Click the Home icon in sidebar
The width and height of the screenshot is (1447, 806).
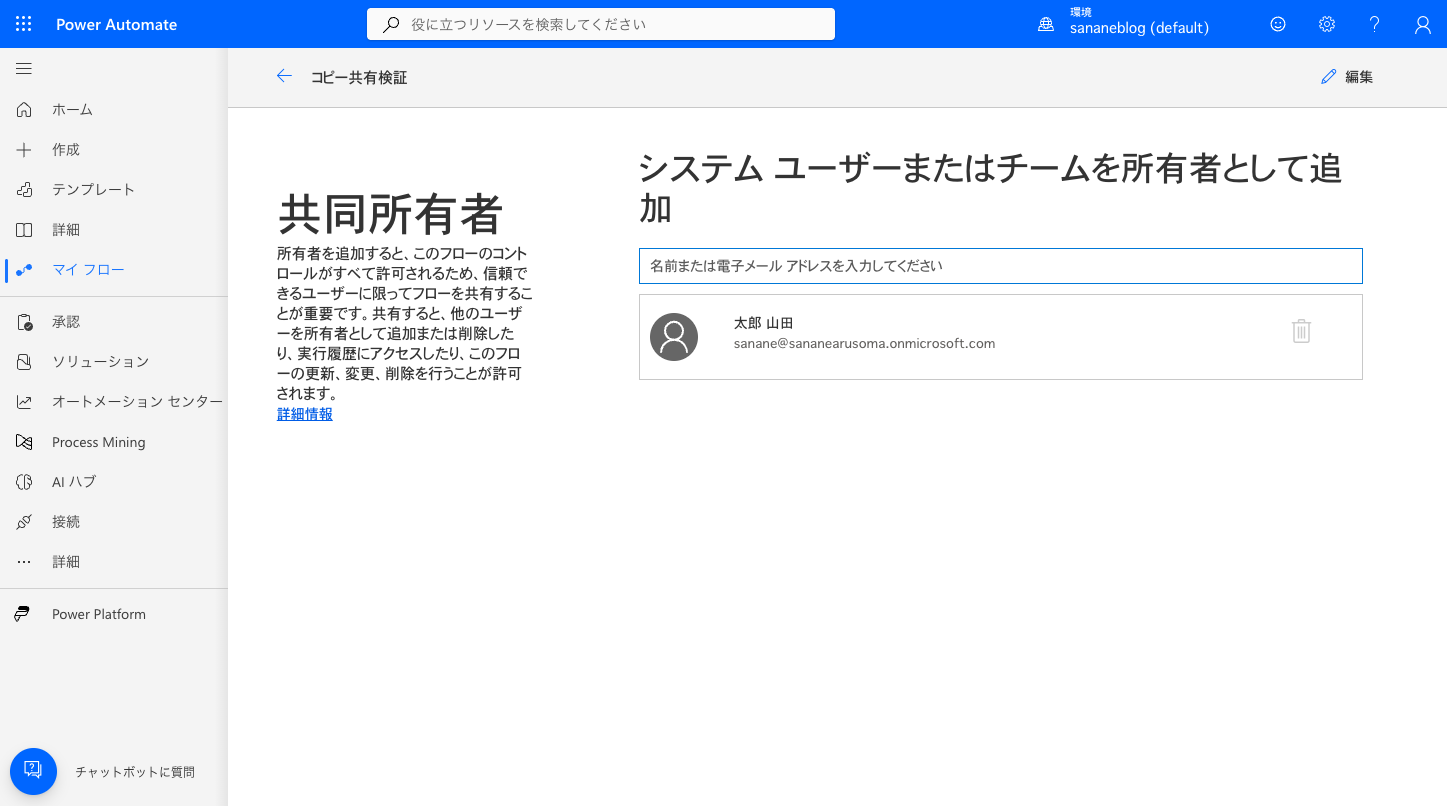(24, 109)
